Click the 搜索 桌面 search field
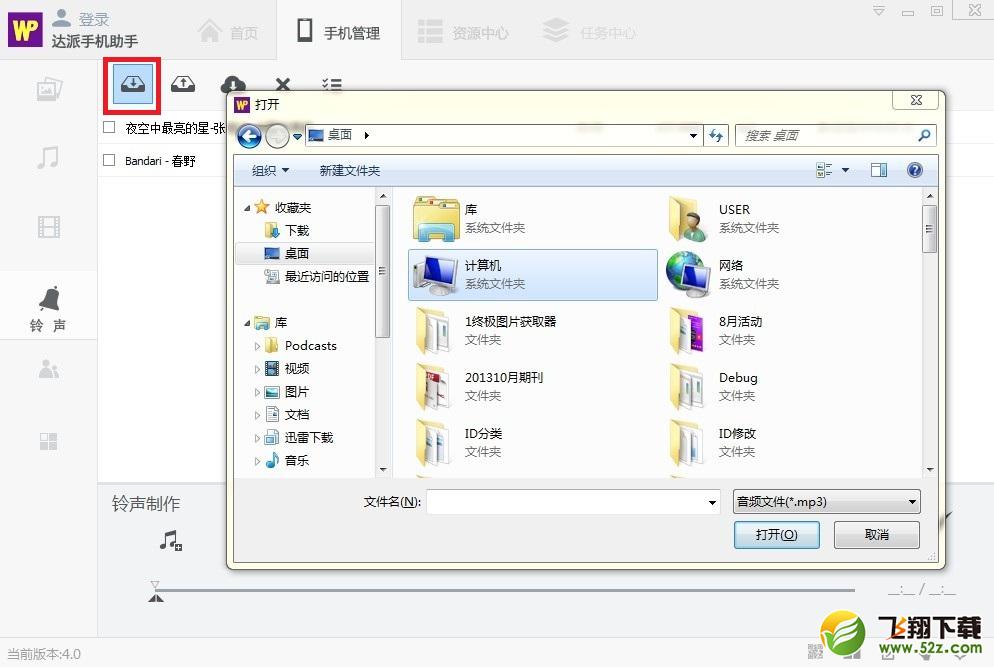994x667 pixels. tap(835, 135)
